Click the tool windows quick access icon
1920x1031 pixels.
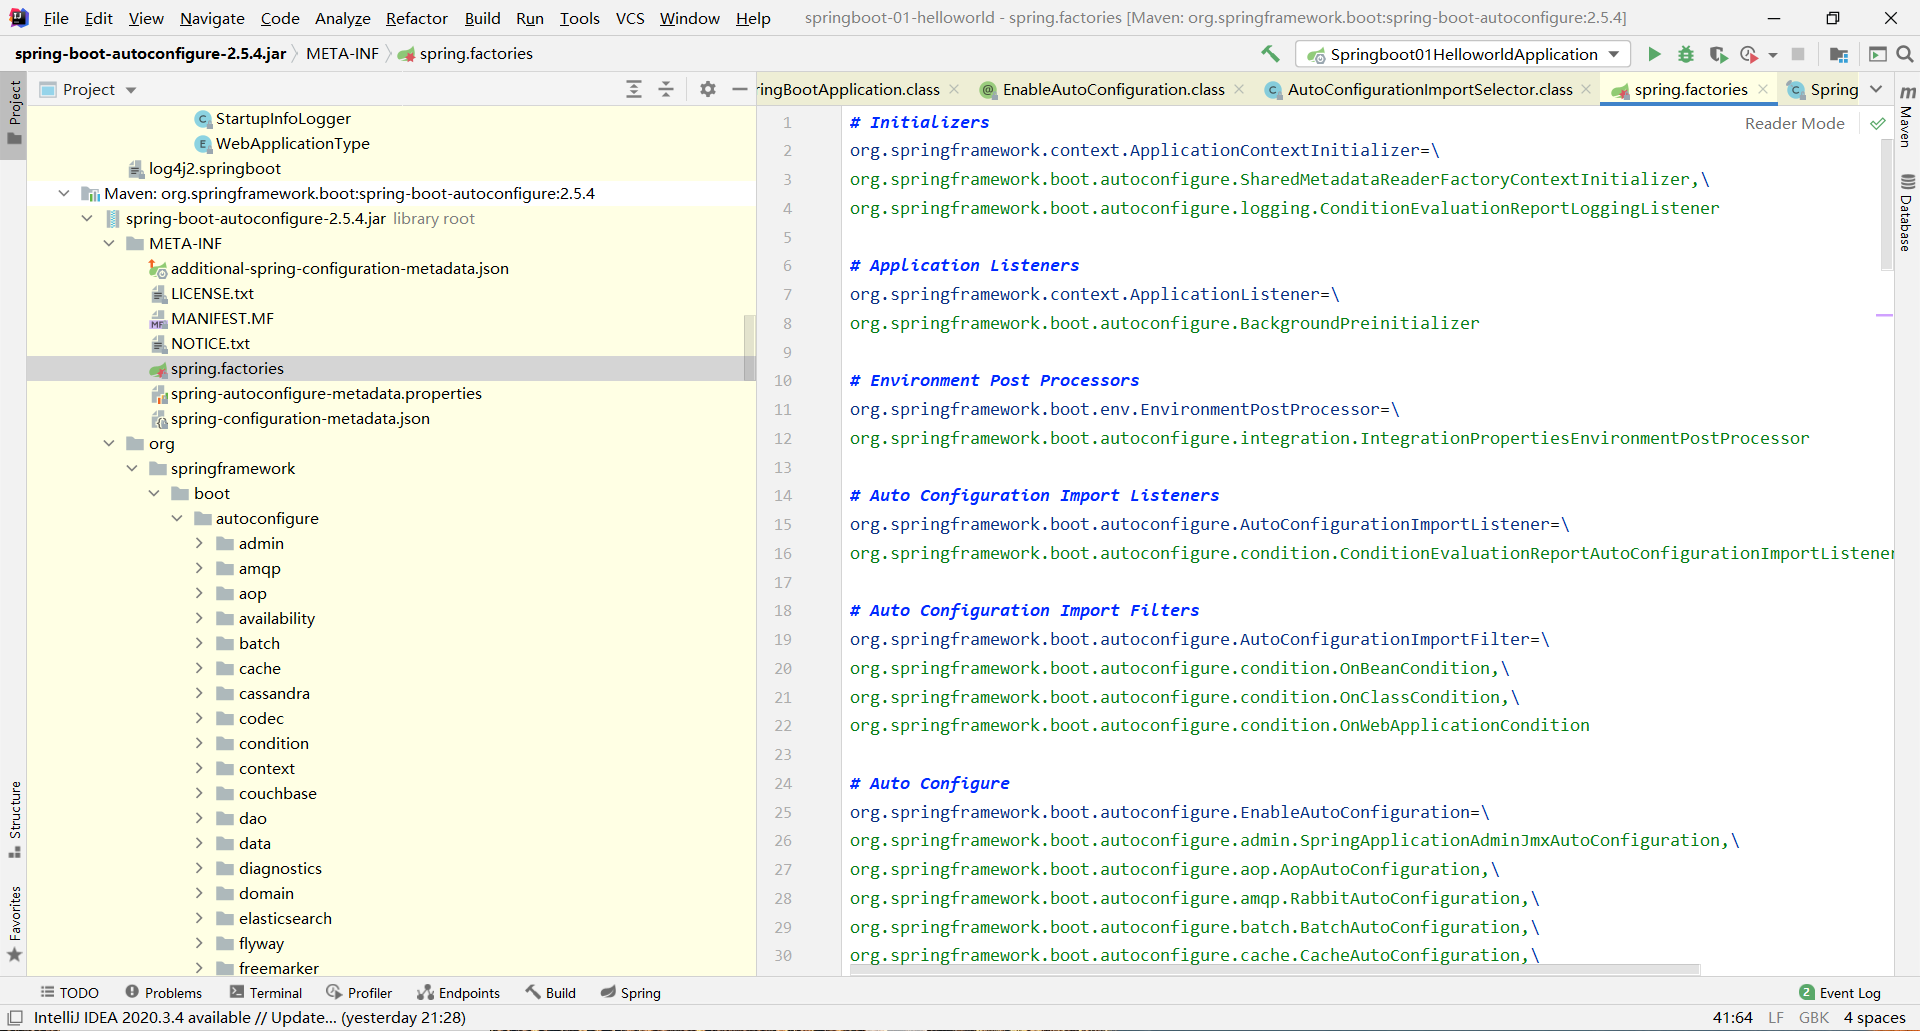[15, 1018]
